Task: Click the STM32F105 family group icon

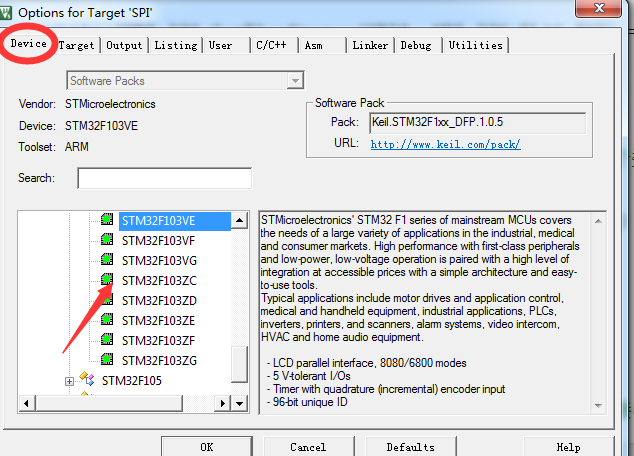Action: (88, 380)
